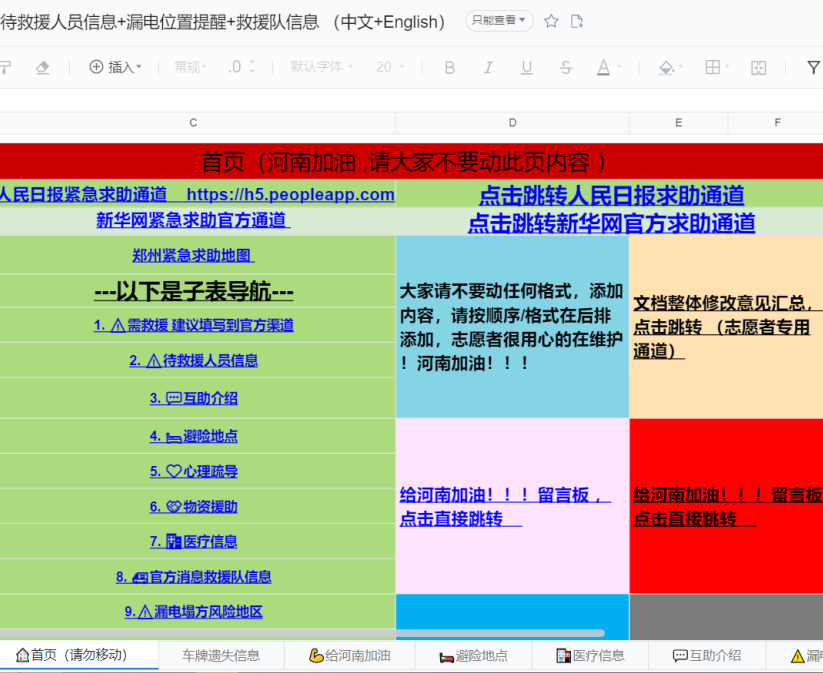Select the eraser clear-format tool

pyautogui.click(x=42, y=67)
